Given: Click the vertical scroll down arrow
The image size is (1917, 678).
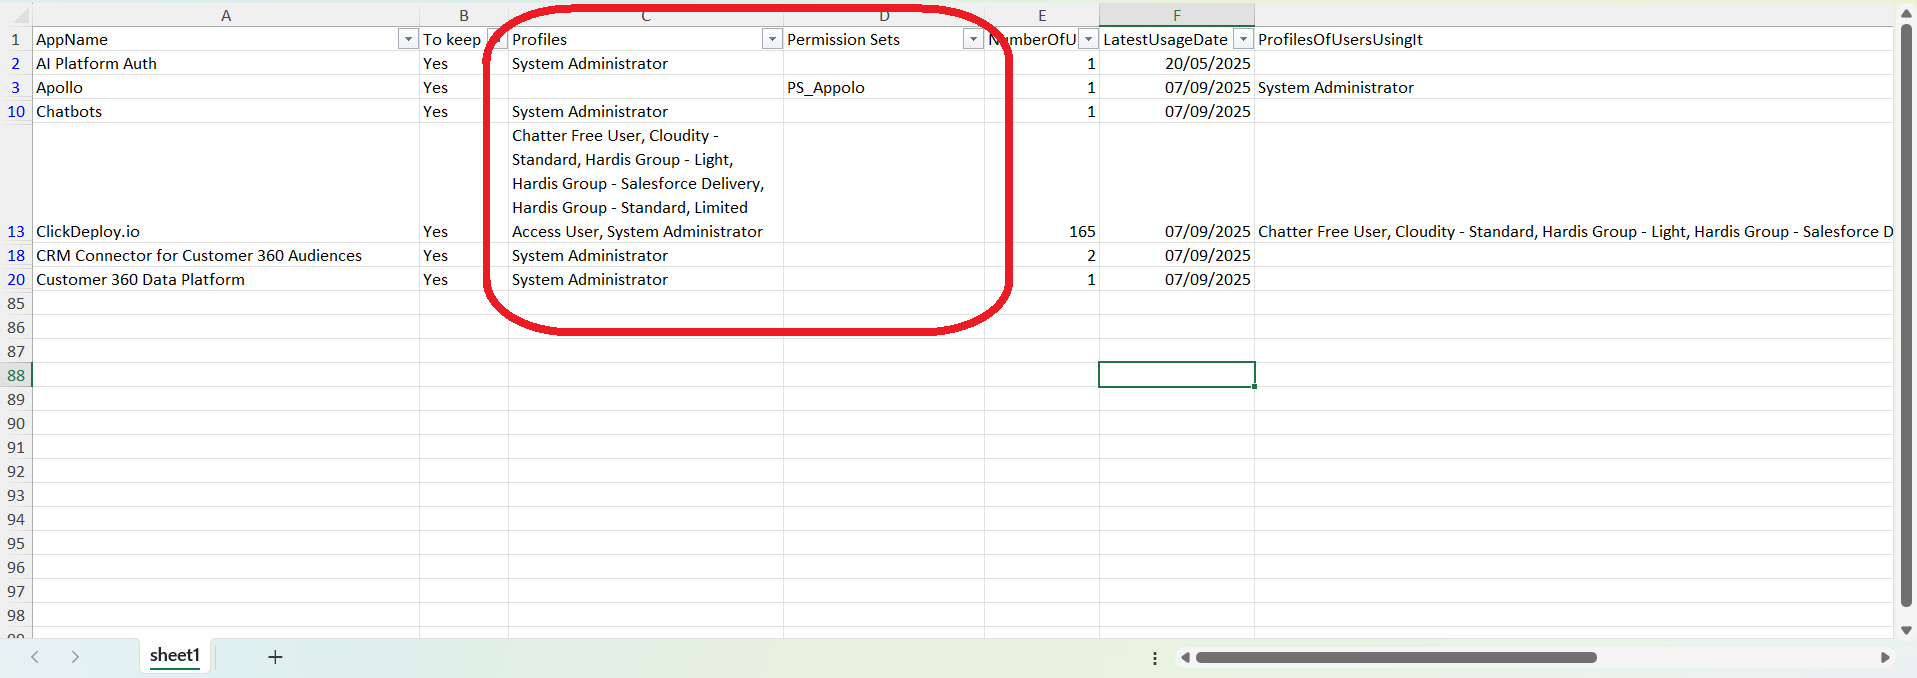Looking at the screenshot, I should click(1906, 630).
